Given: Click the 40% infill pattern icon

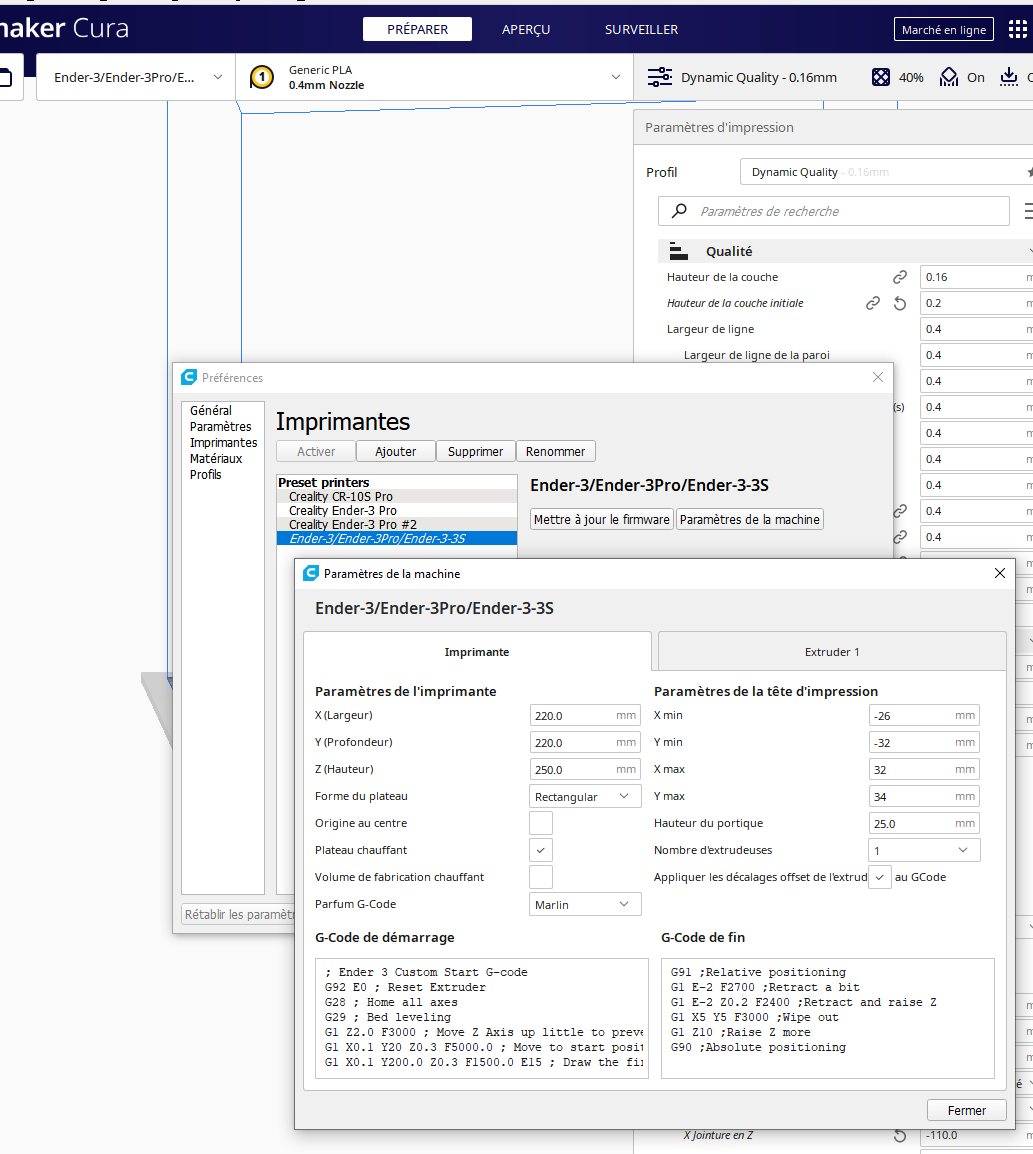Looking at the screenshot, I should click(x=881, y=77).
